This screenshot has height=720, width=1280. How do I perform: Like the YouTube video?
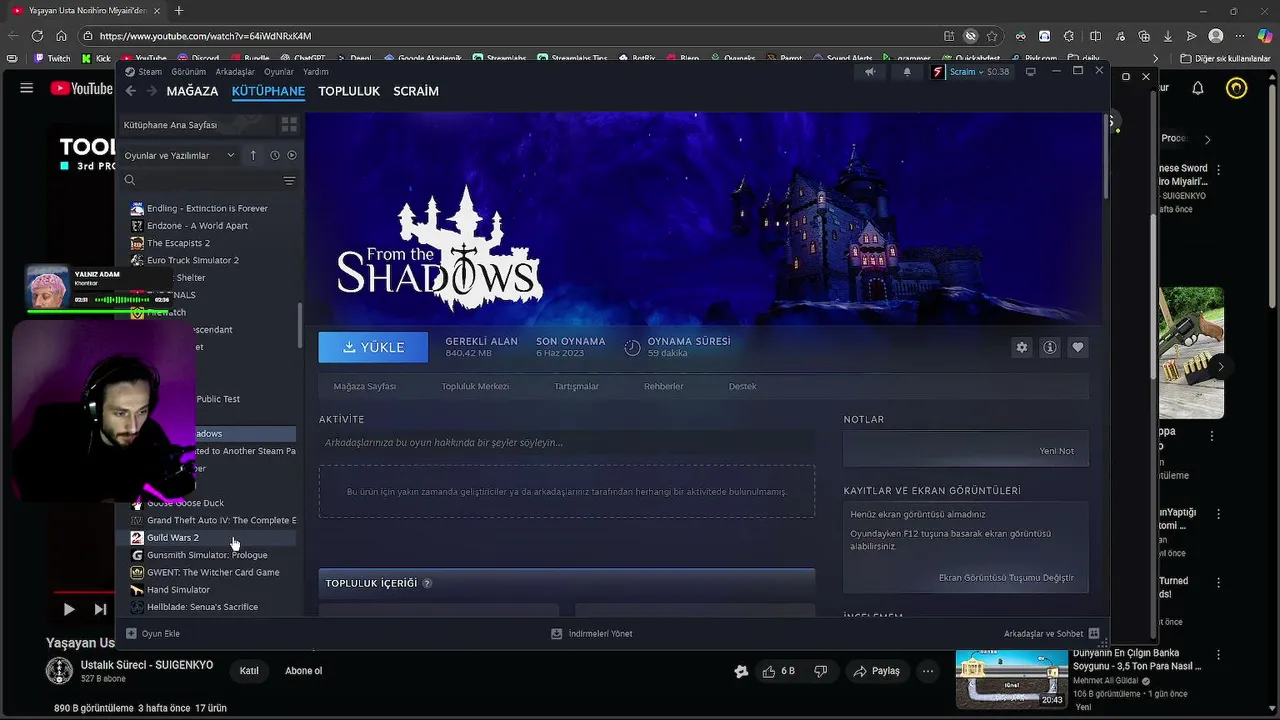(x=778, y=671)
